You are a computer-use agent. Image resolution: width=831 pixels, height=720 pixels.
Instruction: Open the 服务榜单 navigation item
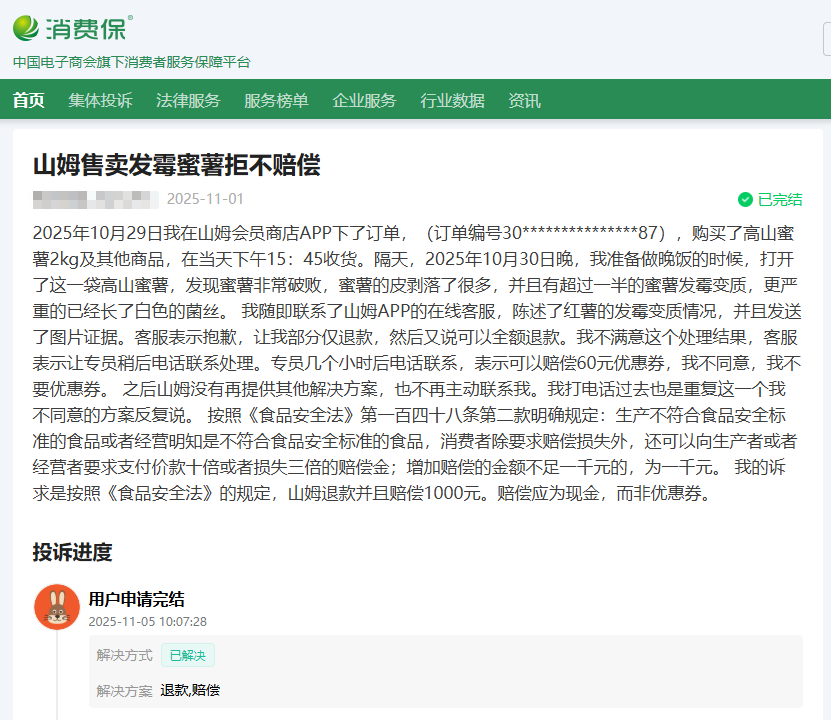pos(276,101)
